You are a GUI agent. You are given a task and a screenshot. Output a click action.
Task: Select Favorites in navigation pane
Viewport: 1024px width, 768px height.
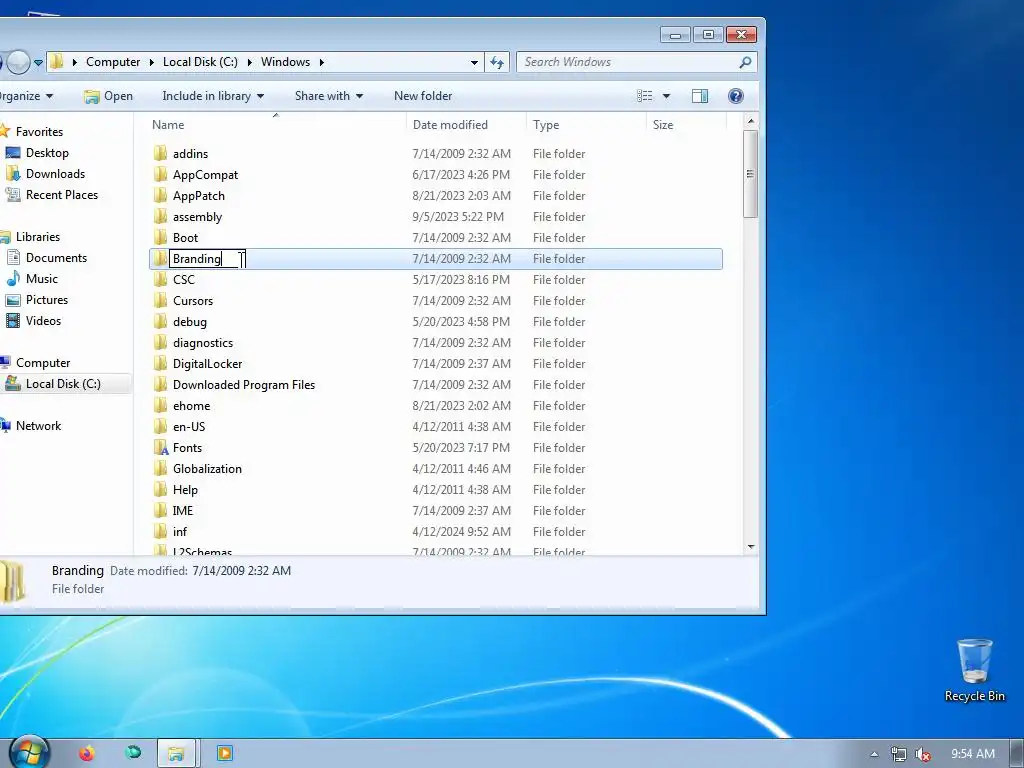pyautogui.click(x=39, y=132)
